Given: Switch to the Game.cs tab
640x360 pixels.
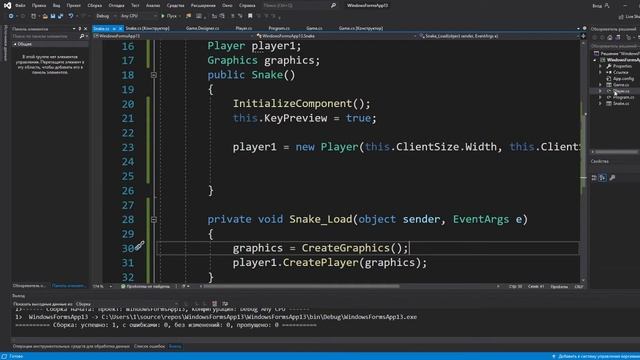Looking at the screenshot, I should click(314, 28).
